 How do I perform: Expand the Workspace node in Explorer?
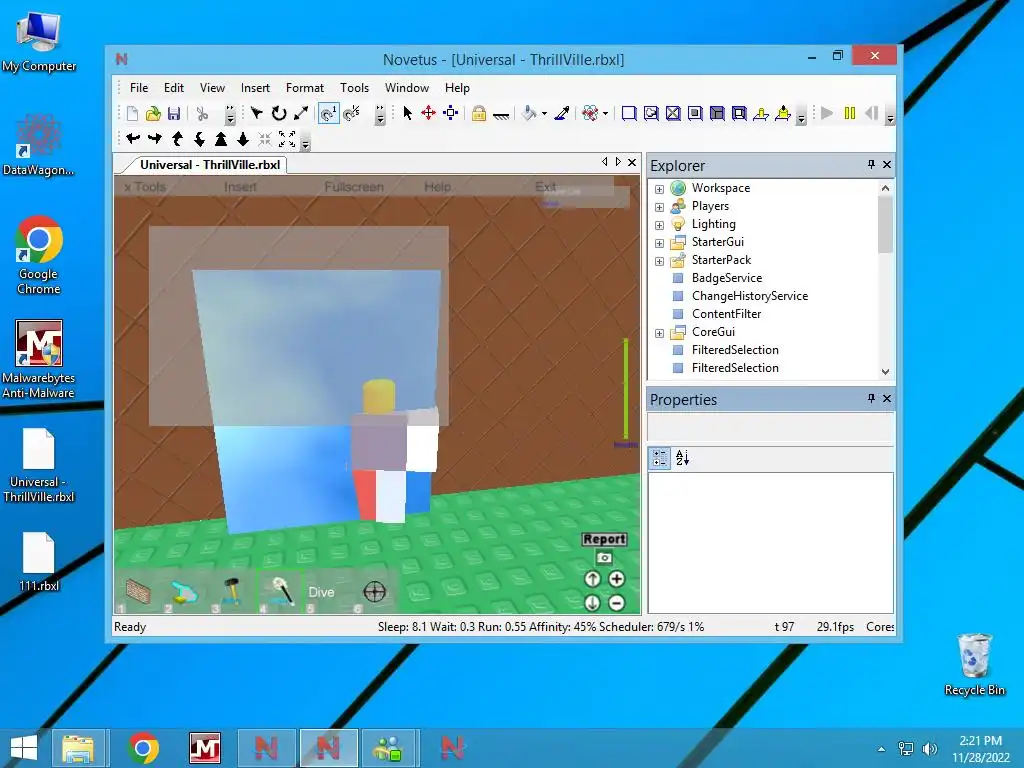660,189
